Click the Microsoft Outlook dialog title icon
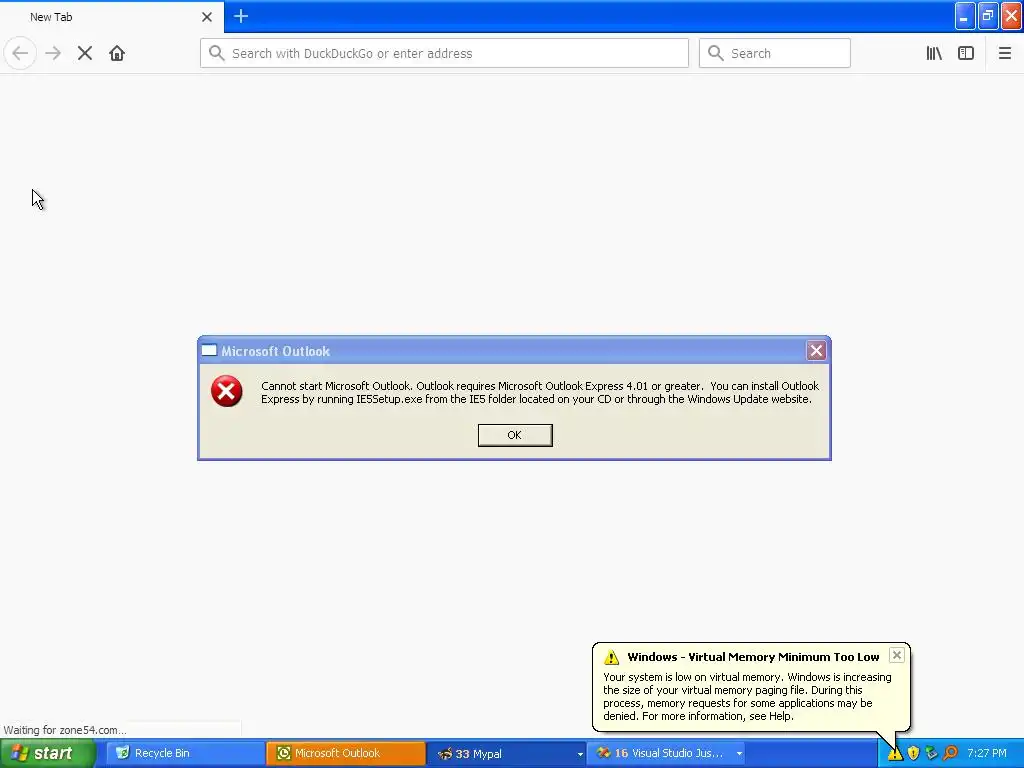The height and width of the screenshot is (768, 1024). [x=209, y=350]
